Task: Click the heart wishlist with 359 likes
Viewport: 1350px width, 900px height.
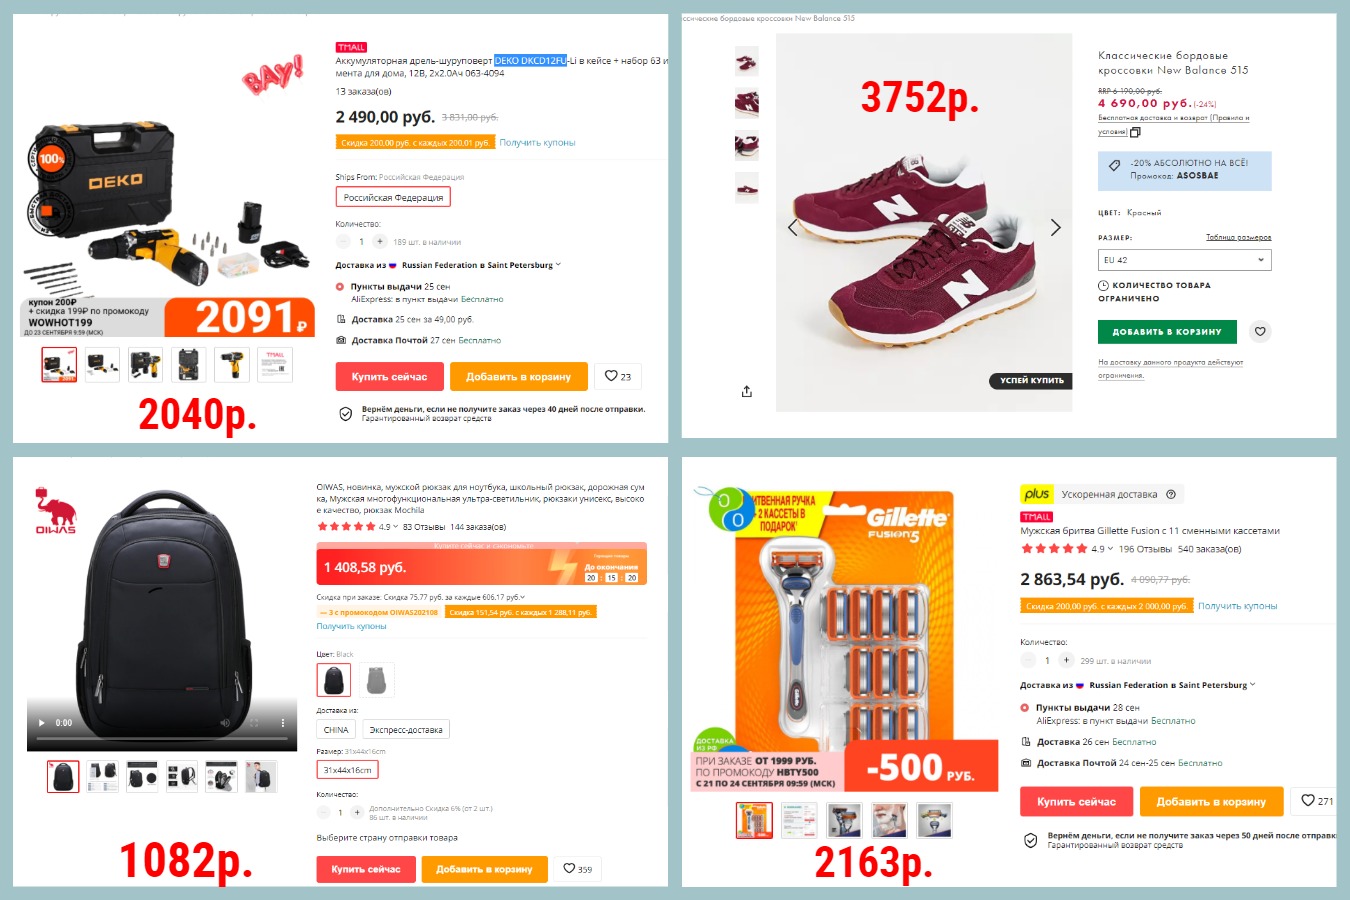Action: (x=577, y=869)
